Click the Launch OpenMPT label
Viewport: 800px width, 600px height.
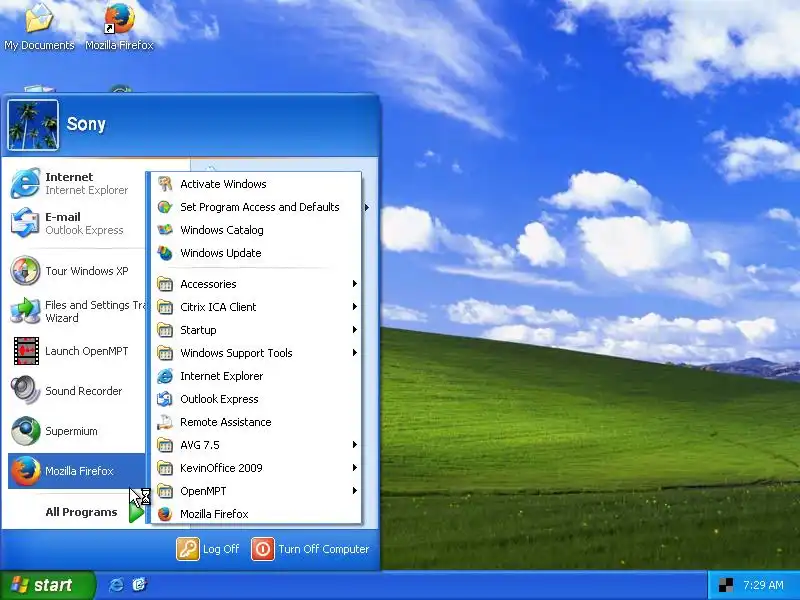tap(87, 351)
